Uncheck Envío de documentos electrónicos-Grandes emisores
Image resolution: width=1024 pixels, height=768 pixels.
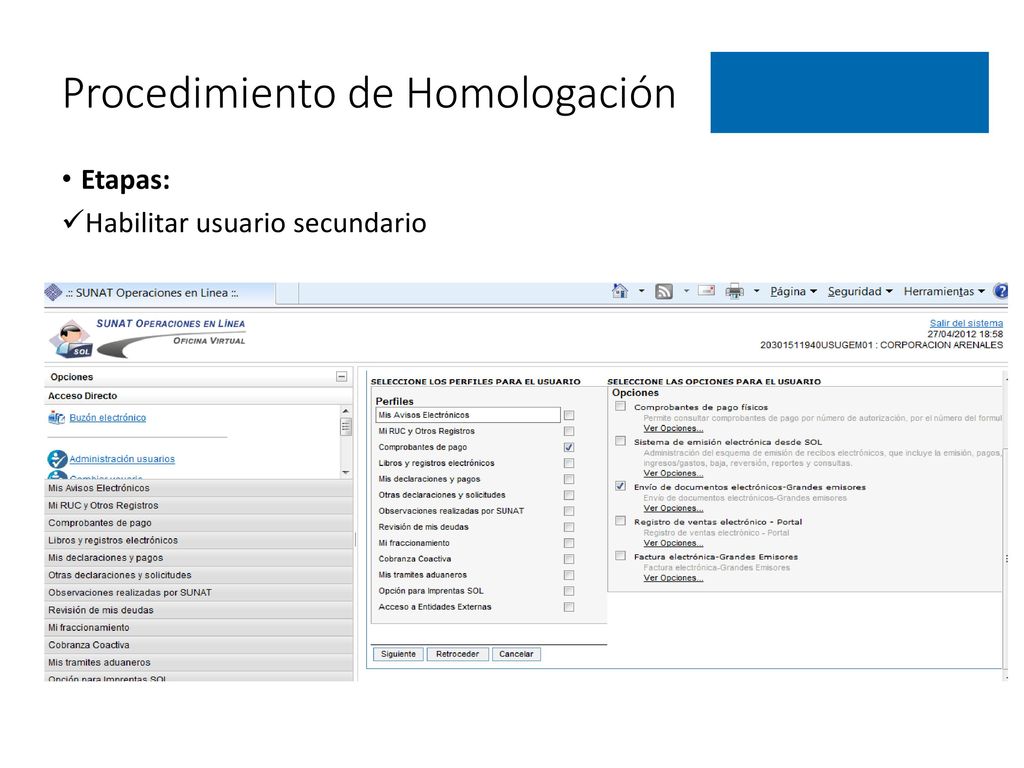click(x=620, y=487)
